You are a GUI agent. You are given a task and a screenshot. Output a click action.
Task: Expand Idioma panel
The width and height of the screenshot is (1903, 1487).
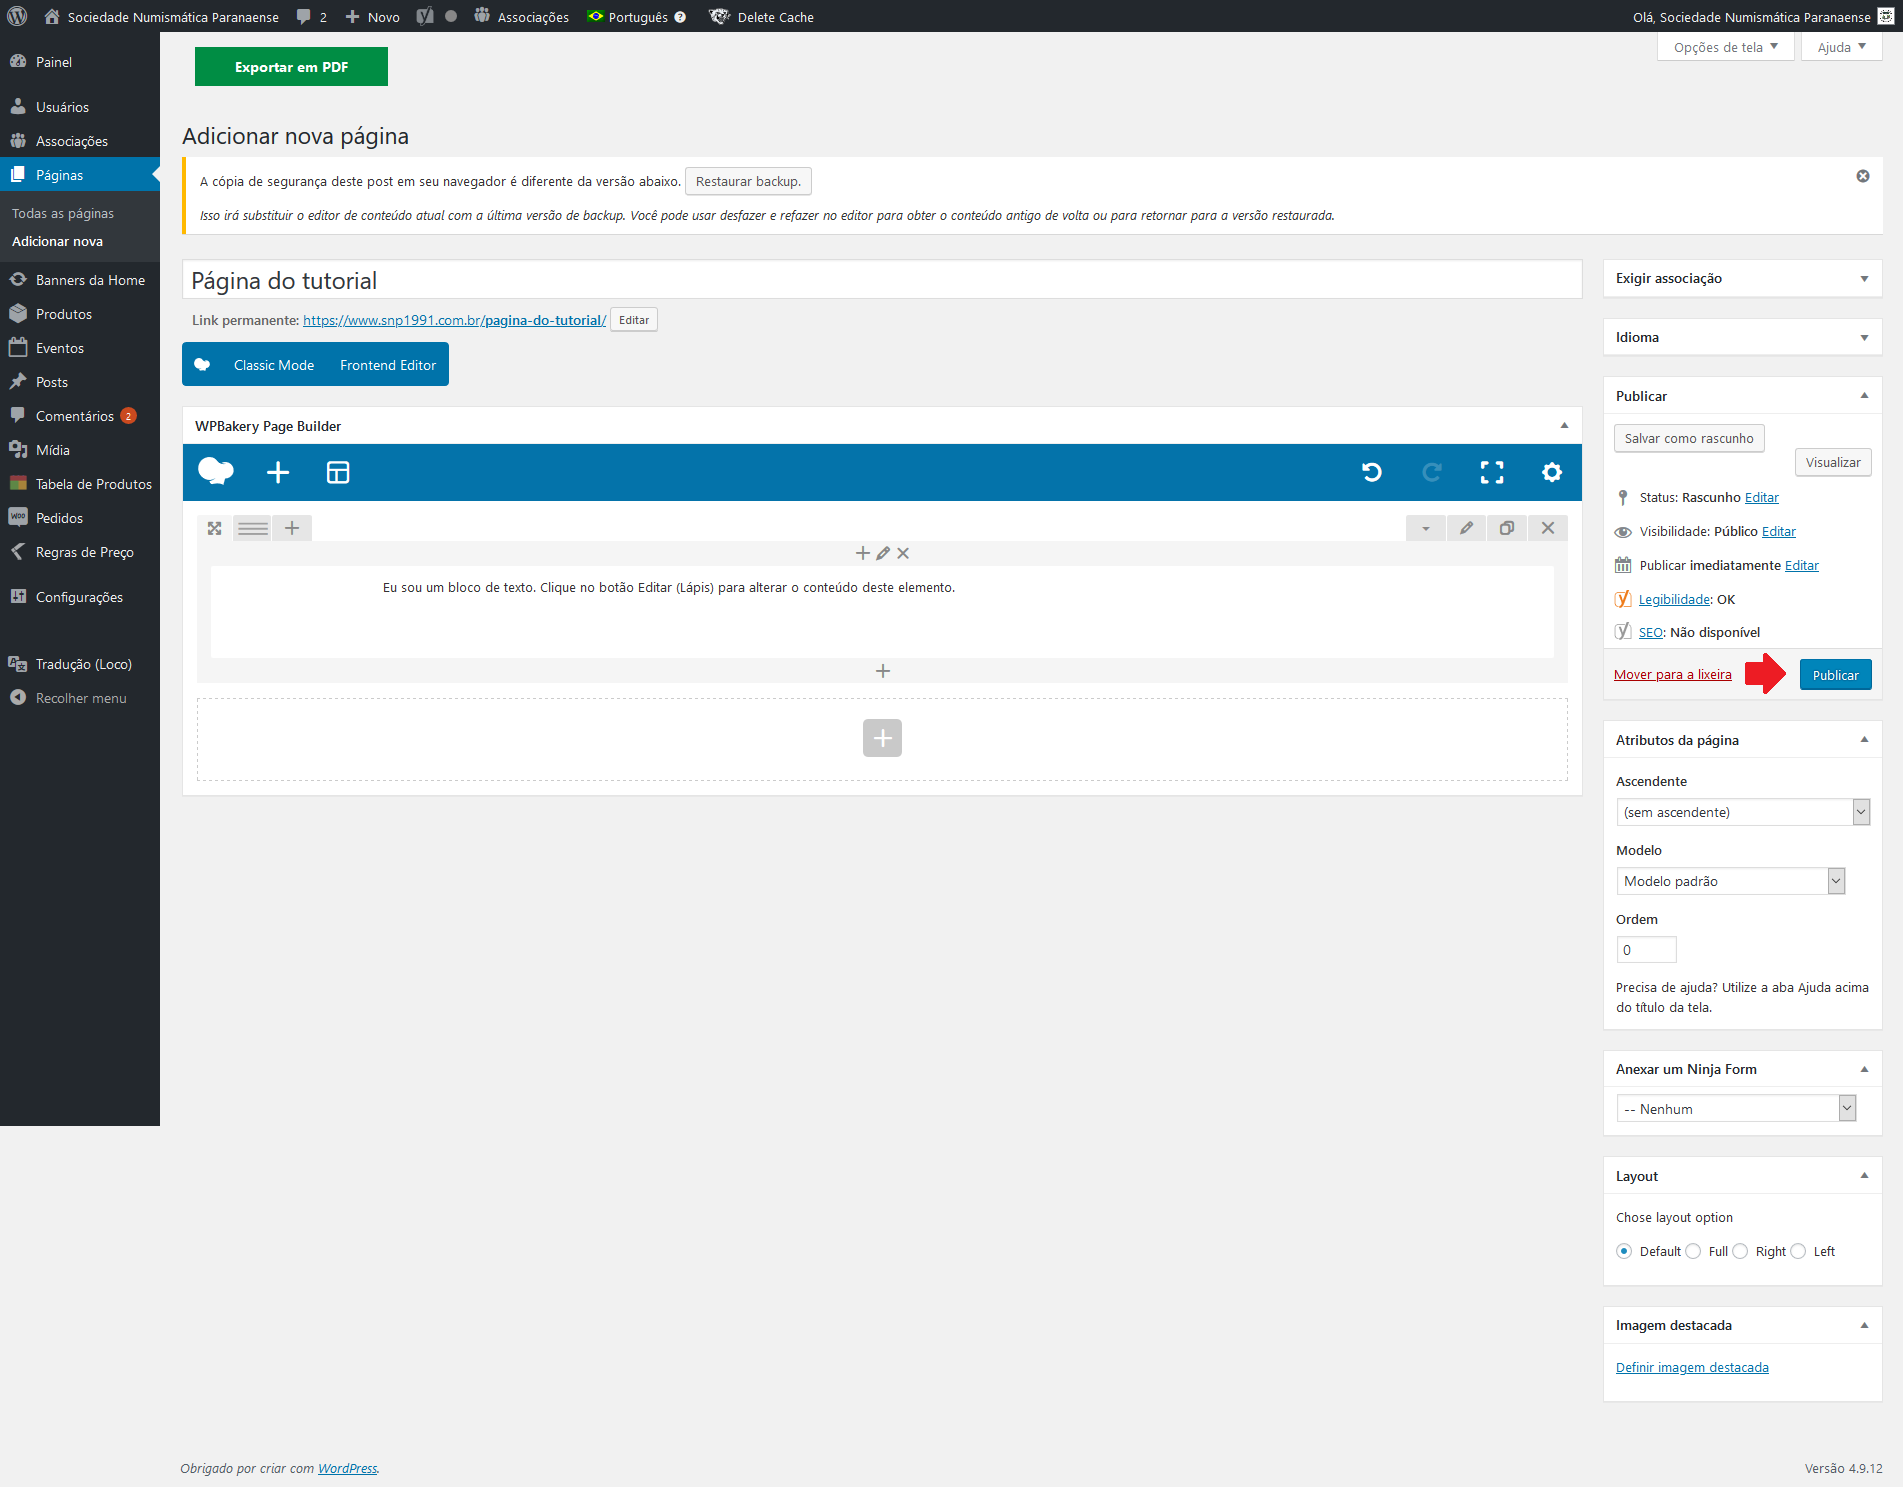tap(1864, 338)
